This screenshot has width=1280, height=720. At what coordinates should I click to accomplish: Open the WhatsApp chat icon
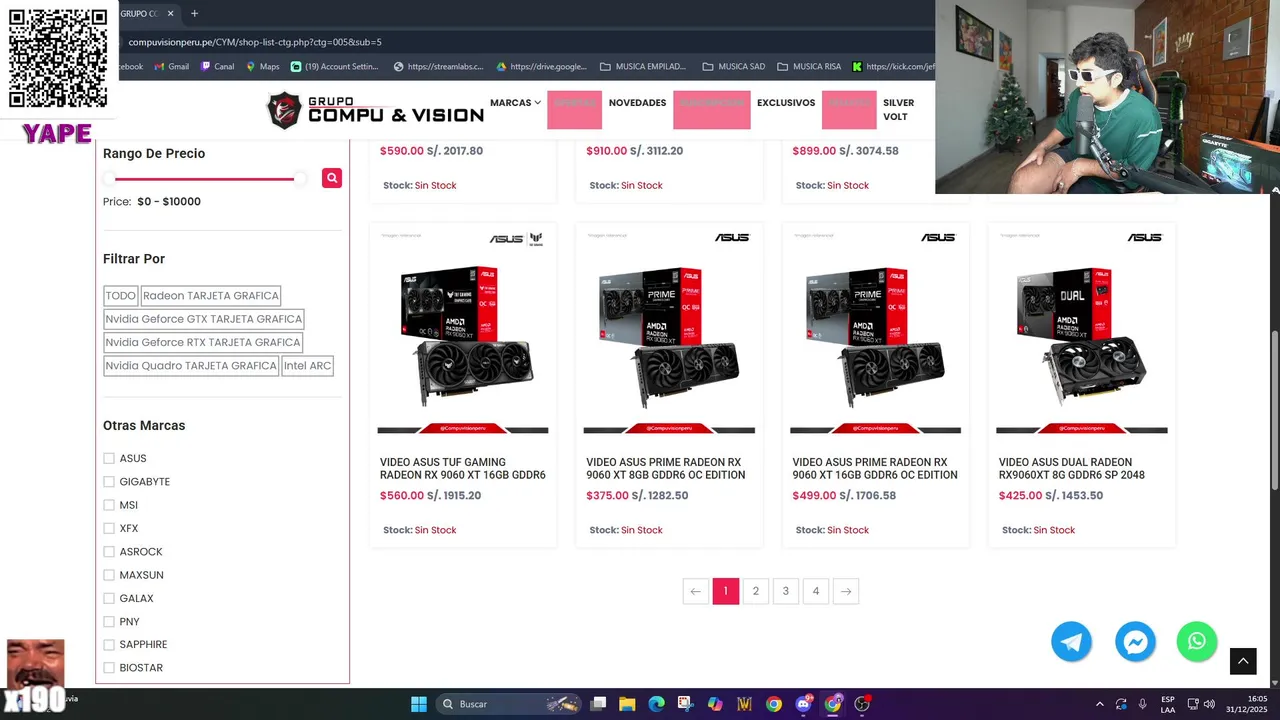(x=1197, y=642)
